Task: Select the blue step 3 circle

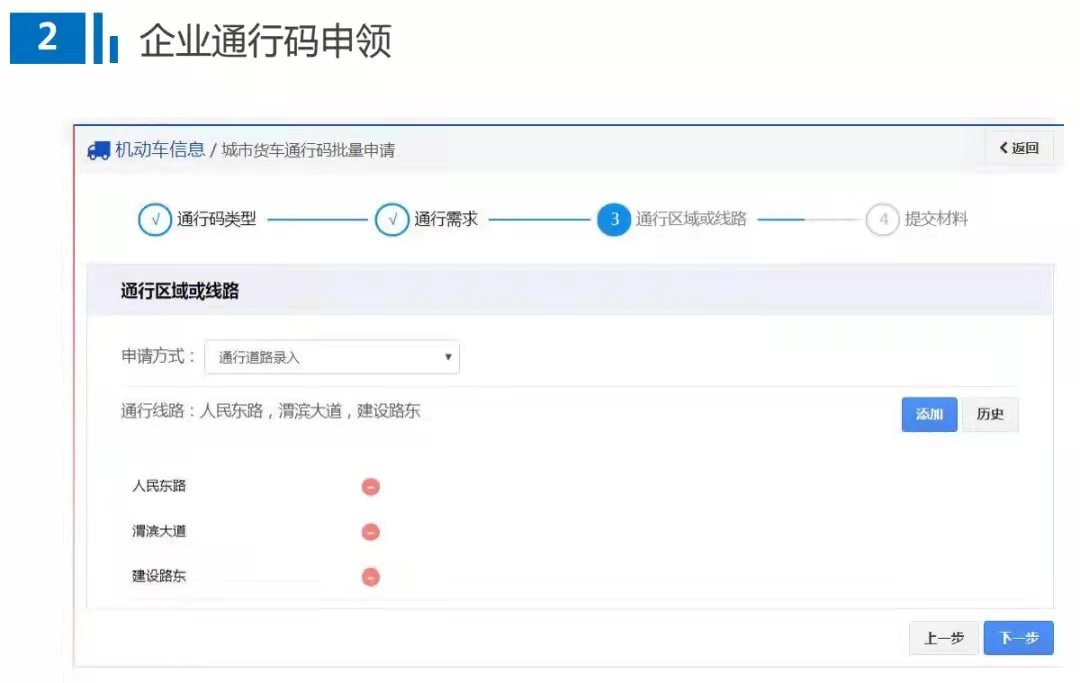Action: coord(613,219)
